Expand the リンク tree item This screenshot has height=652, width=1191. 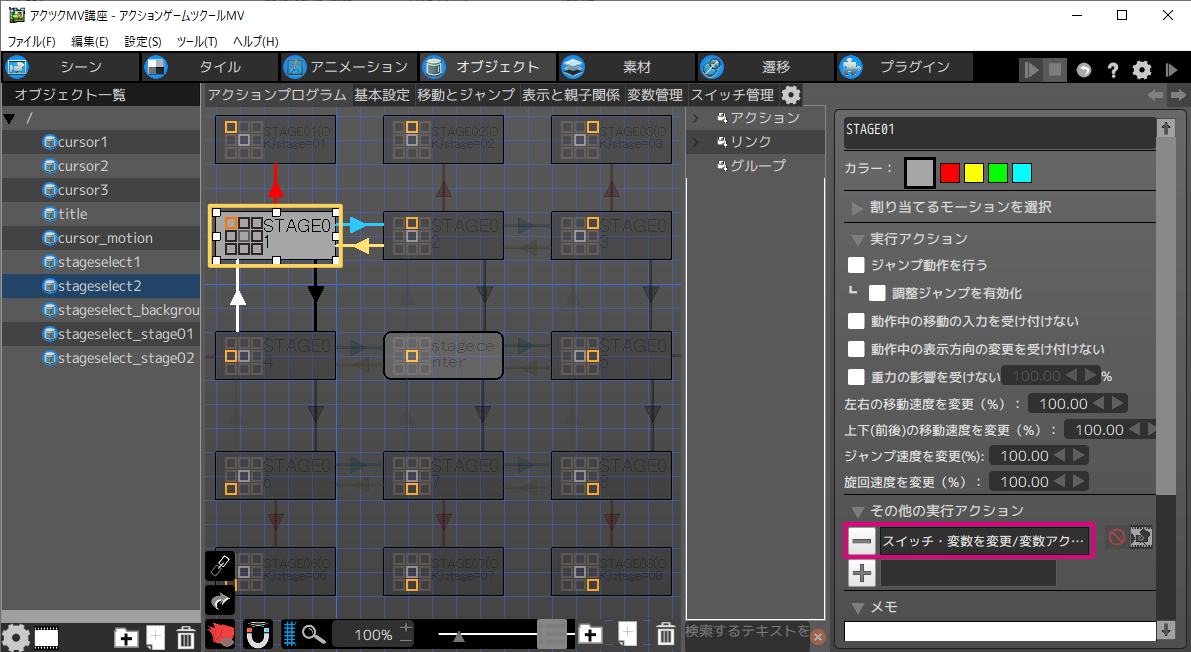click(695, 142)
